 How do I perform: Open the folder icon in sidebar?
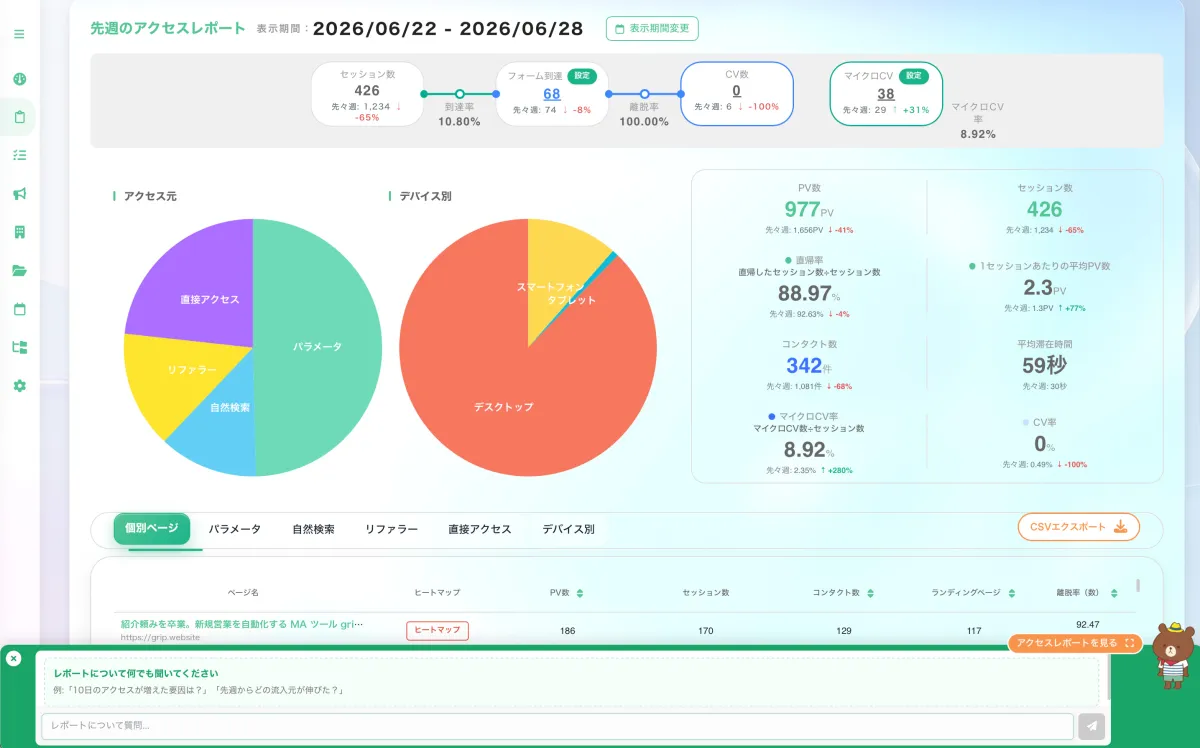coord(19,270)
